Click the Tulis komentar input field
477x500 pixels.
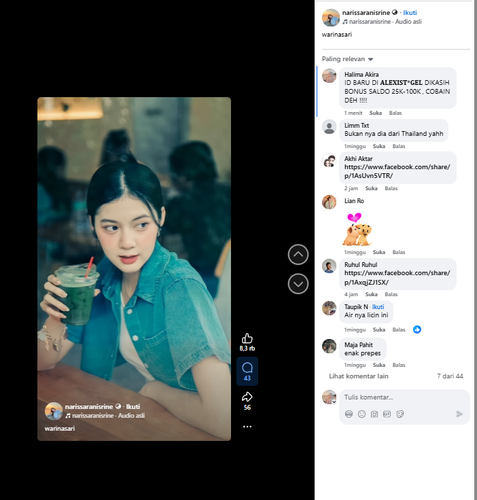pyautogui.click(x=404, y=397)
